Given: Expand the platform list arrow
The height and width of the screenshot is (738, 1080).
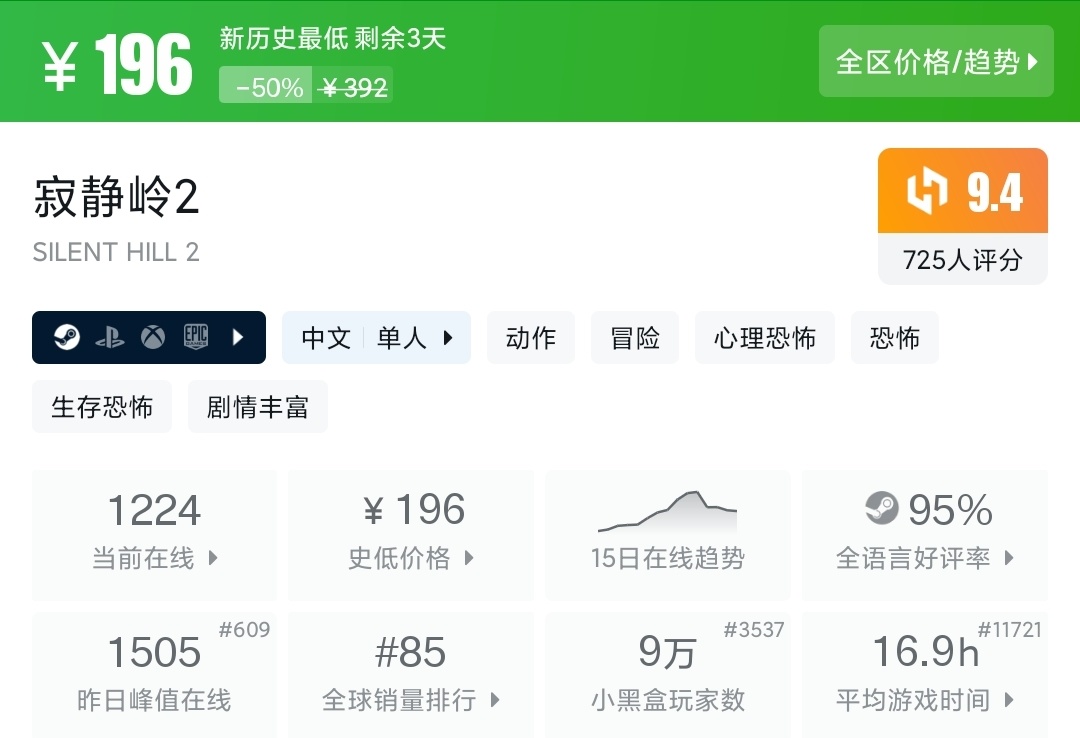Looking at the screenshot, I should click(238, 338).
